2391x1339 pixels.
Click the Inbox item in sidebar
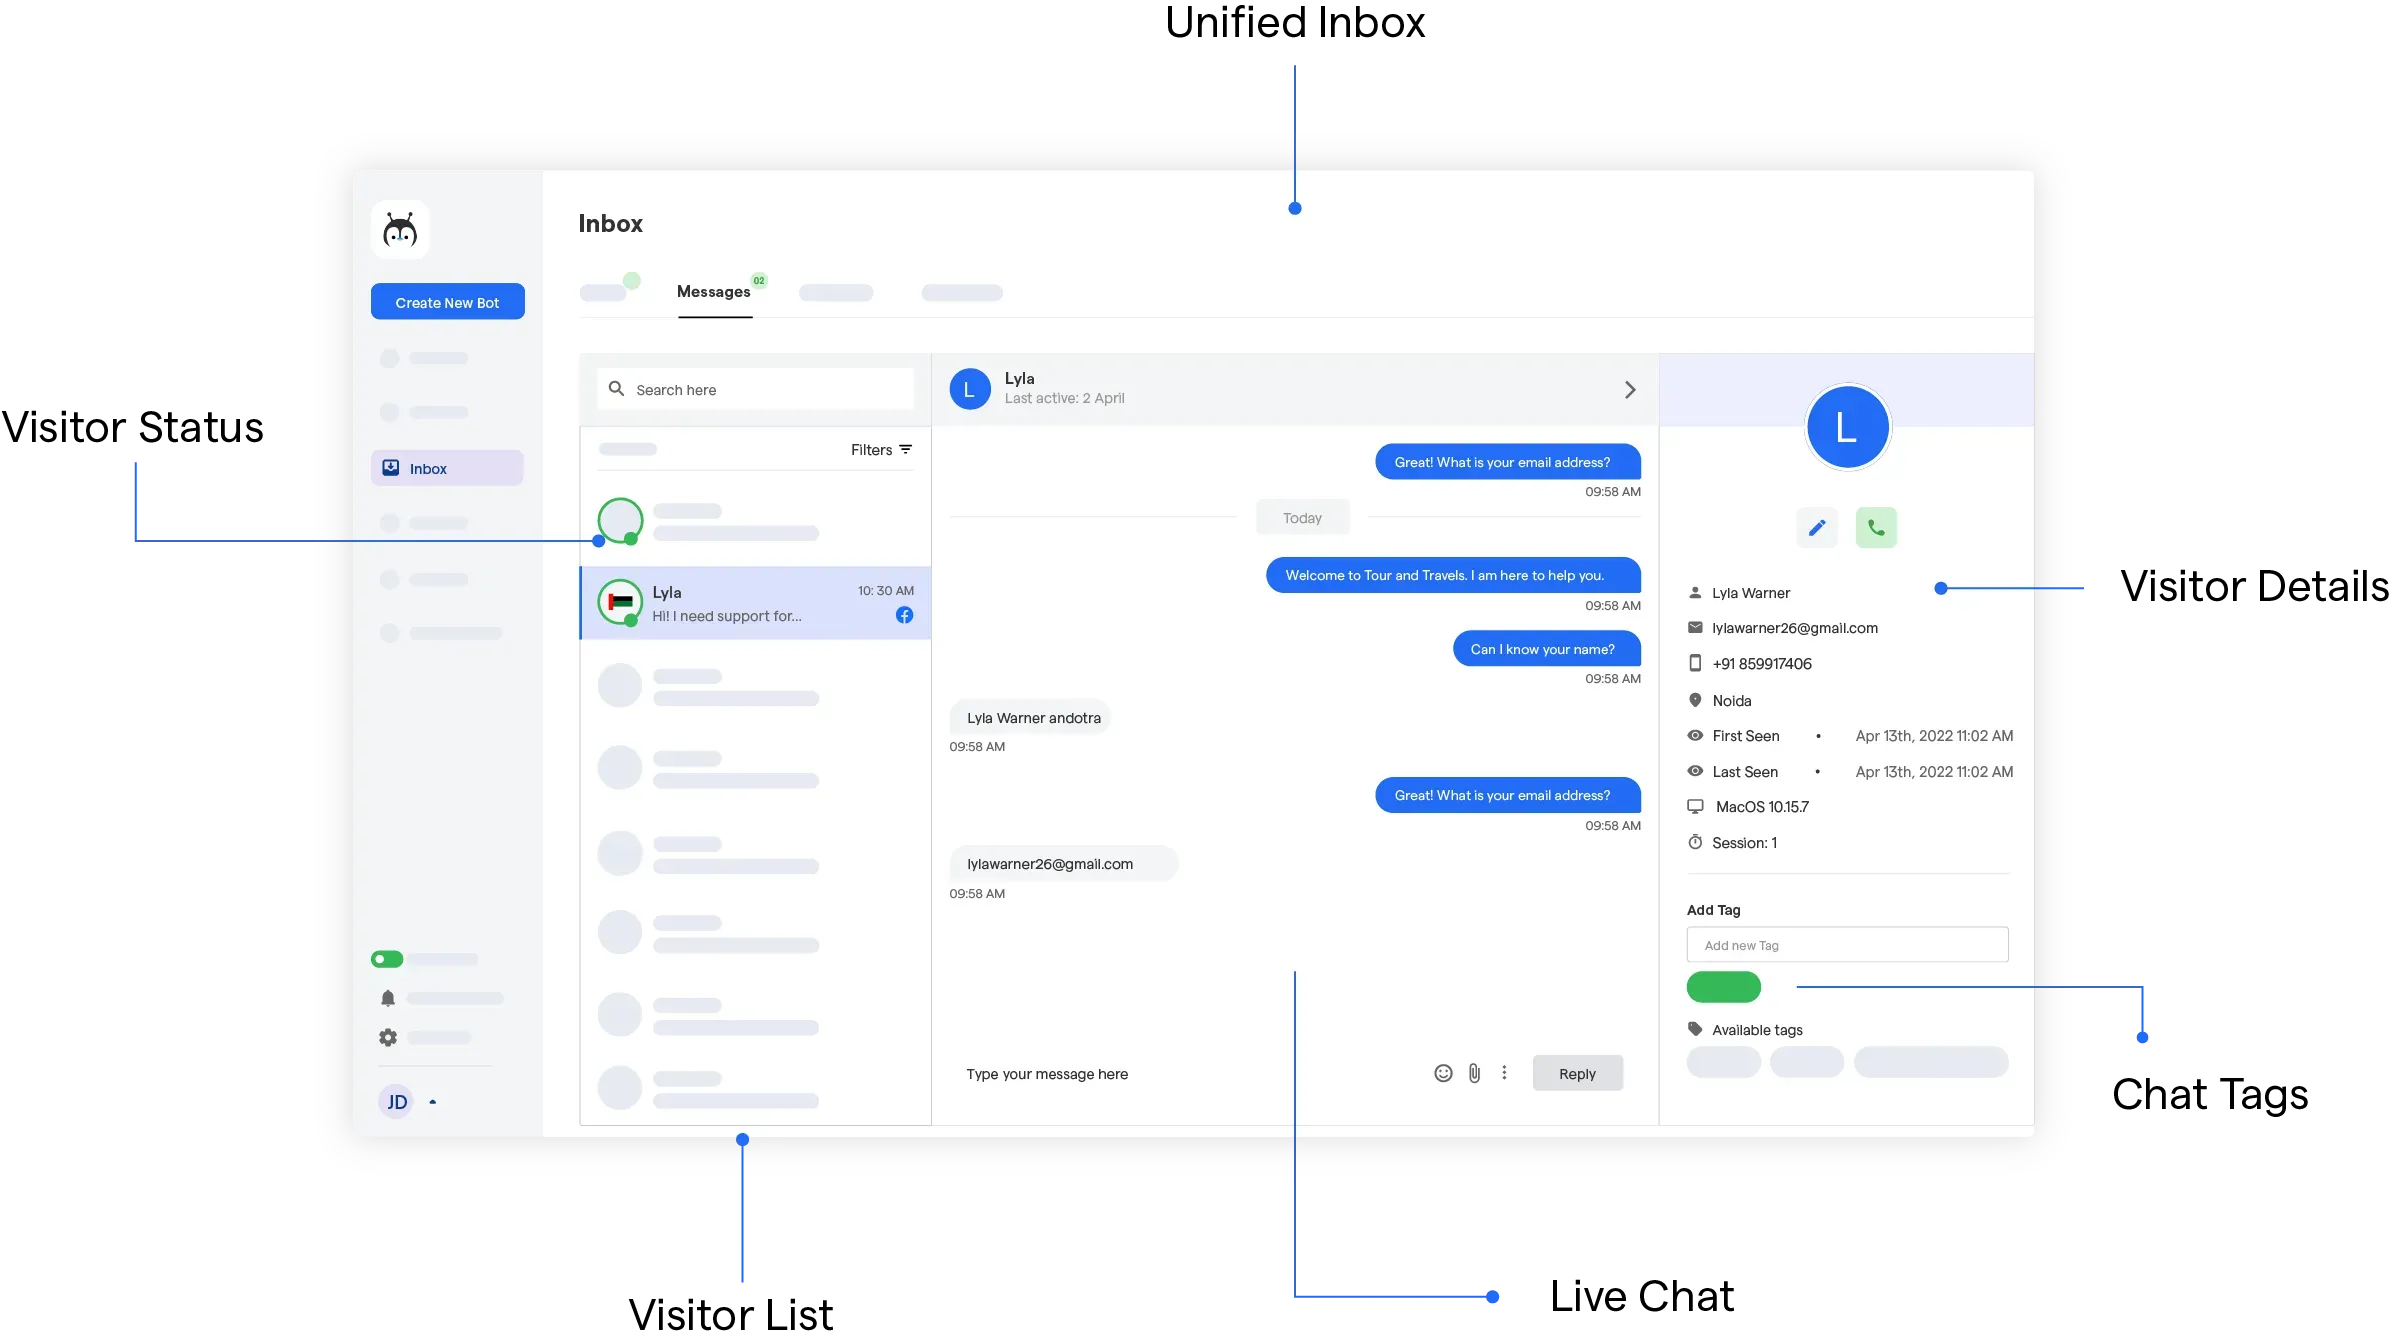point(447,468)
